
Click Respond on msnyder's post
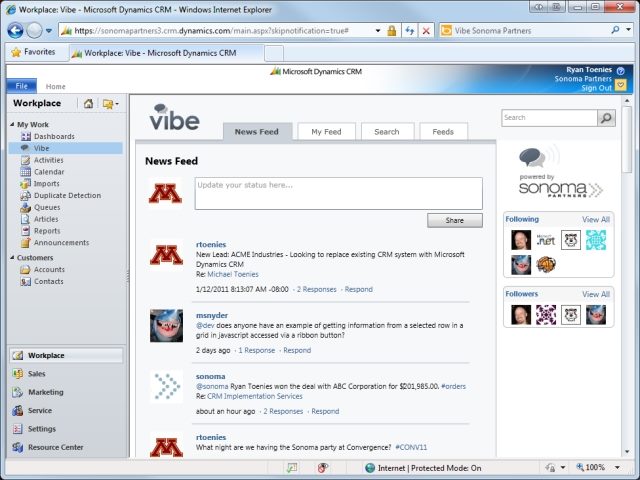click(x=297, y=350)
